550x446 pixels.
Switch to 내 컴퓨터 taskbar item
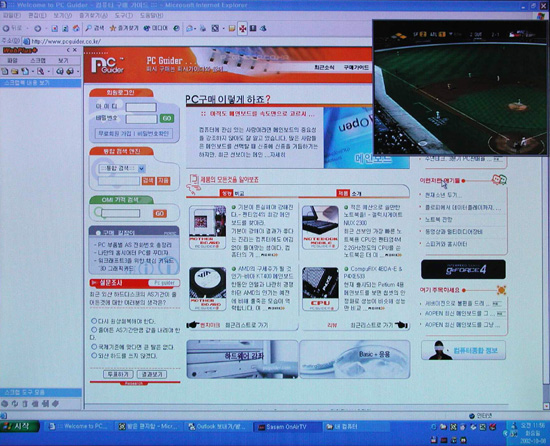pyautogui.click(x=355, y=427)
